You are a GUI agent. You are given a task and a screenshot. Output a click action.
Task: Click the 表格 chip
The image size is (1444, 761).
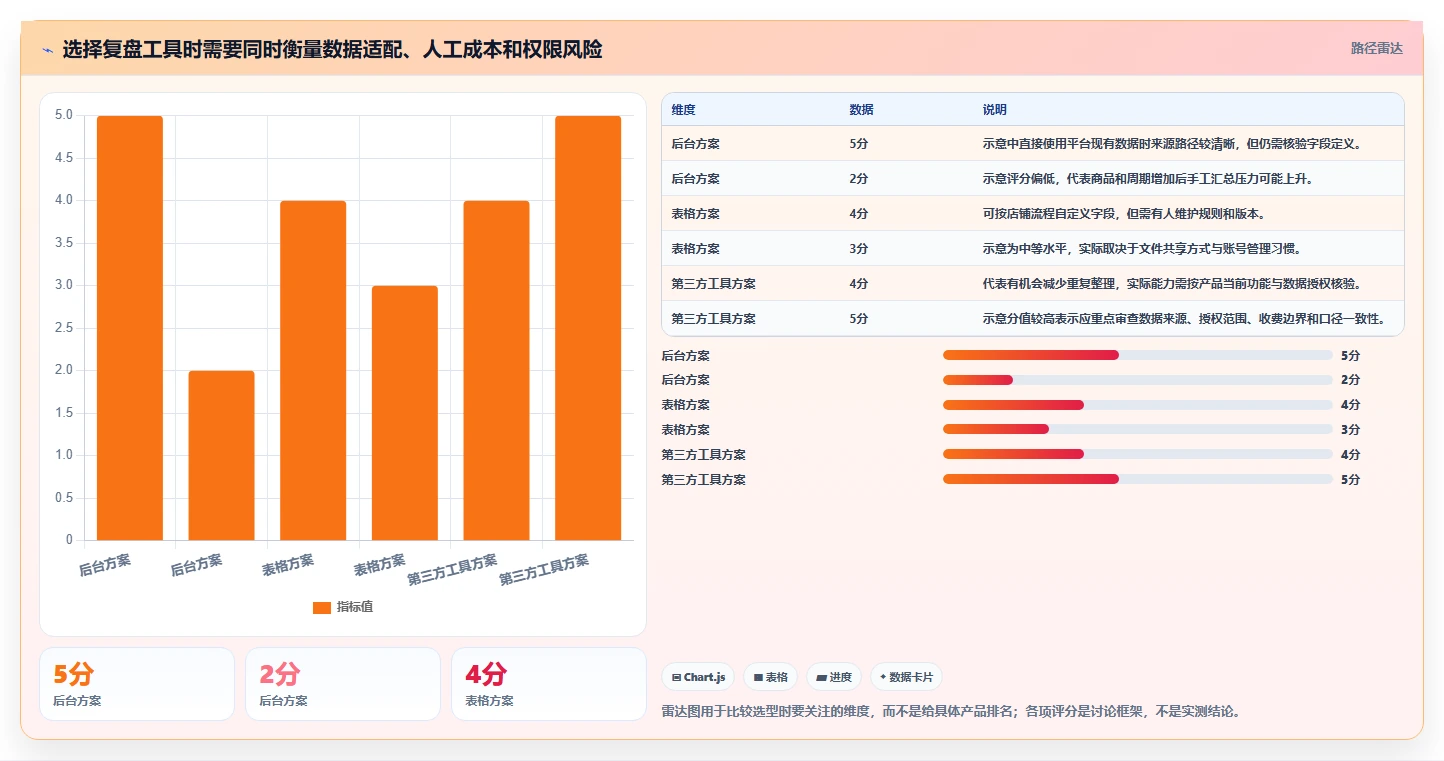770,677
